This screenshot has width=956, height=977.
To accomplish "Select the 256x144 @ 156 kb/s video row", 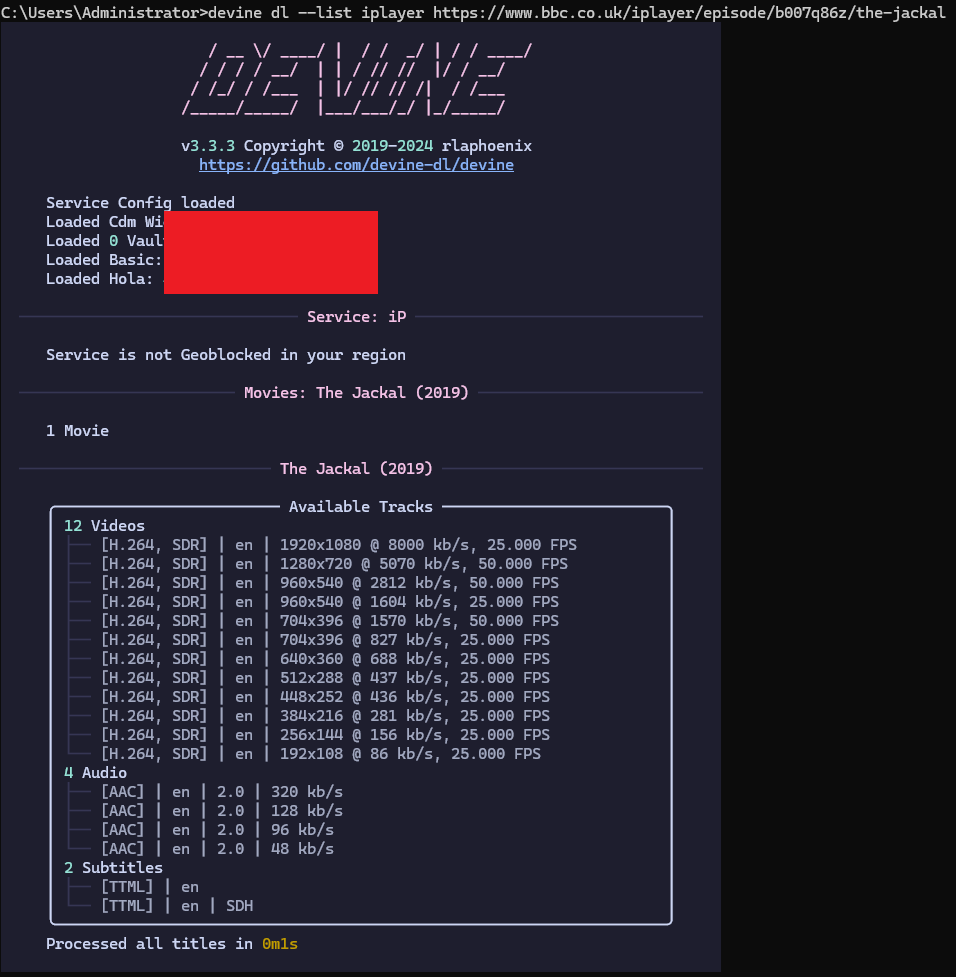I will [x=325, y=735].
